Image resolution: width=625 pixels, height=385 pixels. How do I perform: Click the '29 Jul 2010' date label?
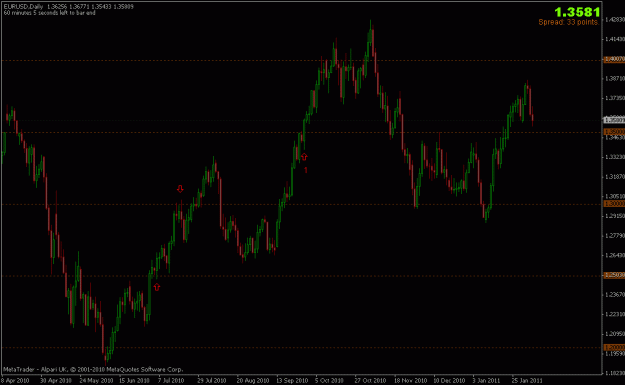(x=212, y=380)
